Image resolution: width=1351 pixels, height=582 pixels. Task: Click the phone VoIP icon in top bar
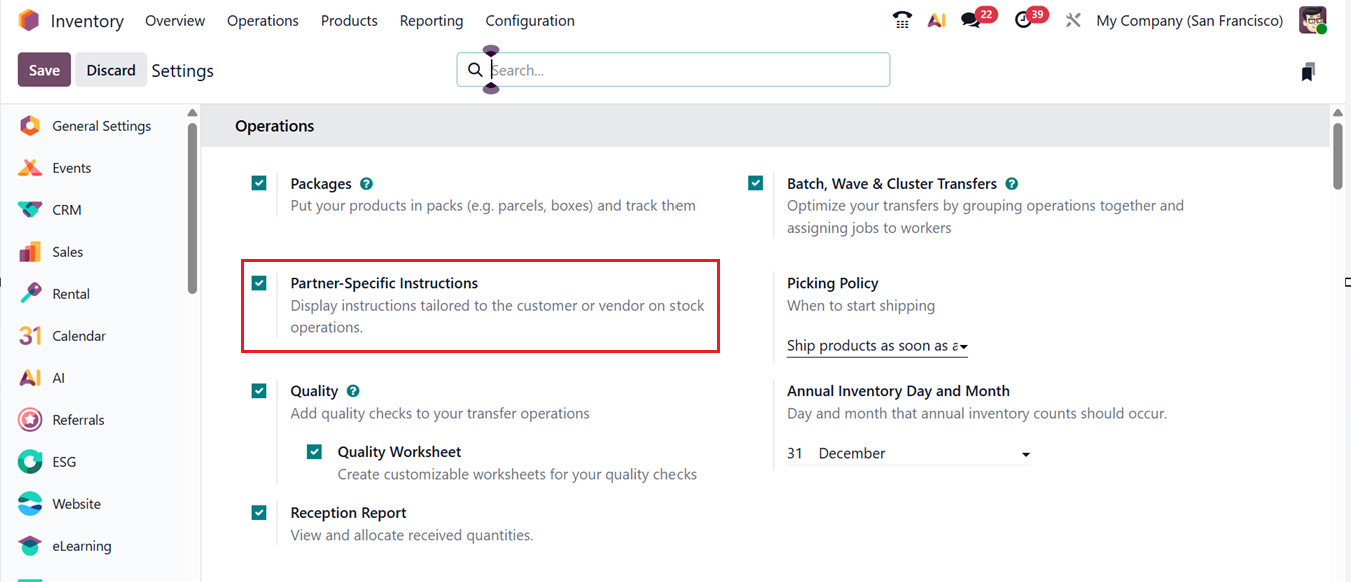pos(902,20)
